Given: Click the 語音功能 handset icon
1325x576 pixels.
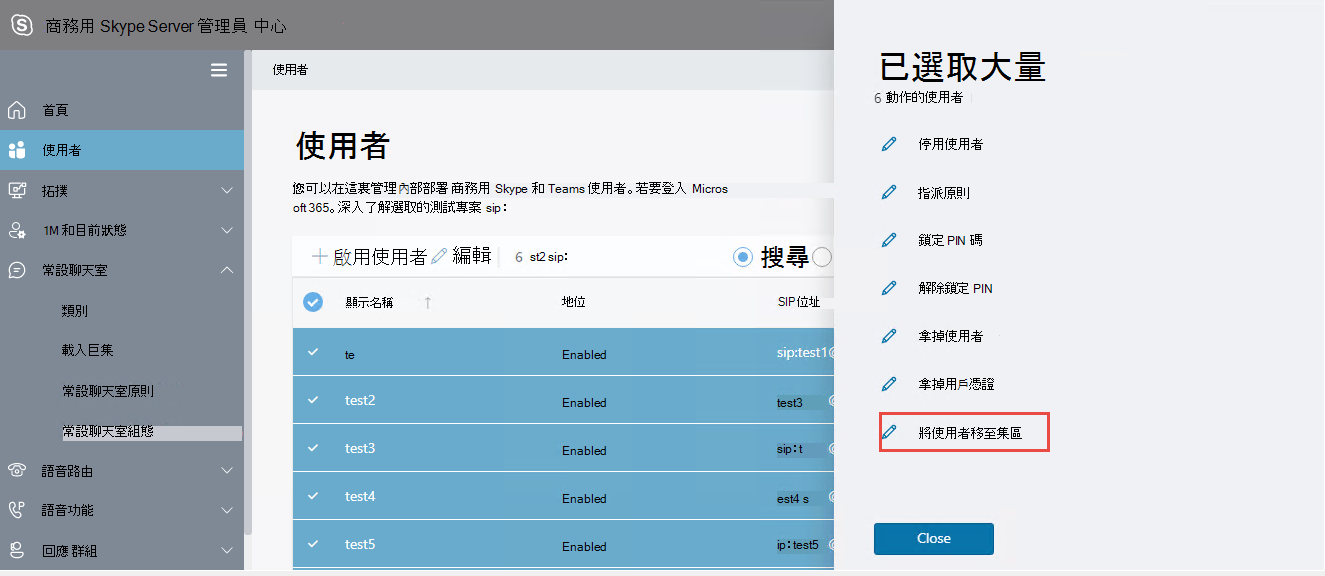Looking at the screenshot, I should pos(17,510).
